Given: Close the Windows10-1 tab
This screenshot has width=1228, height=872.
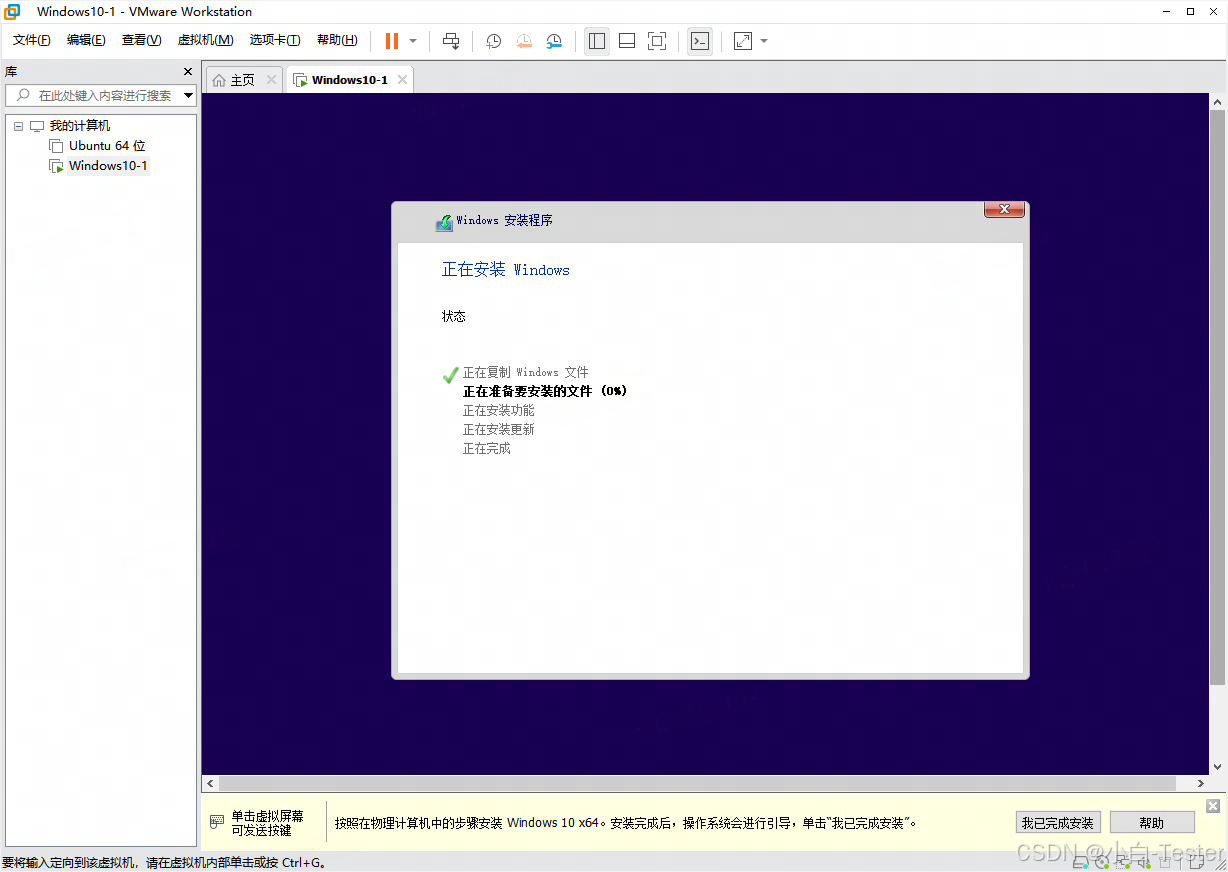Looking at the screenshot, I should (402, 80).
